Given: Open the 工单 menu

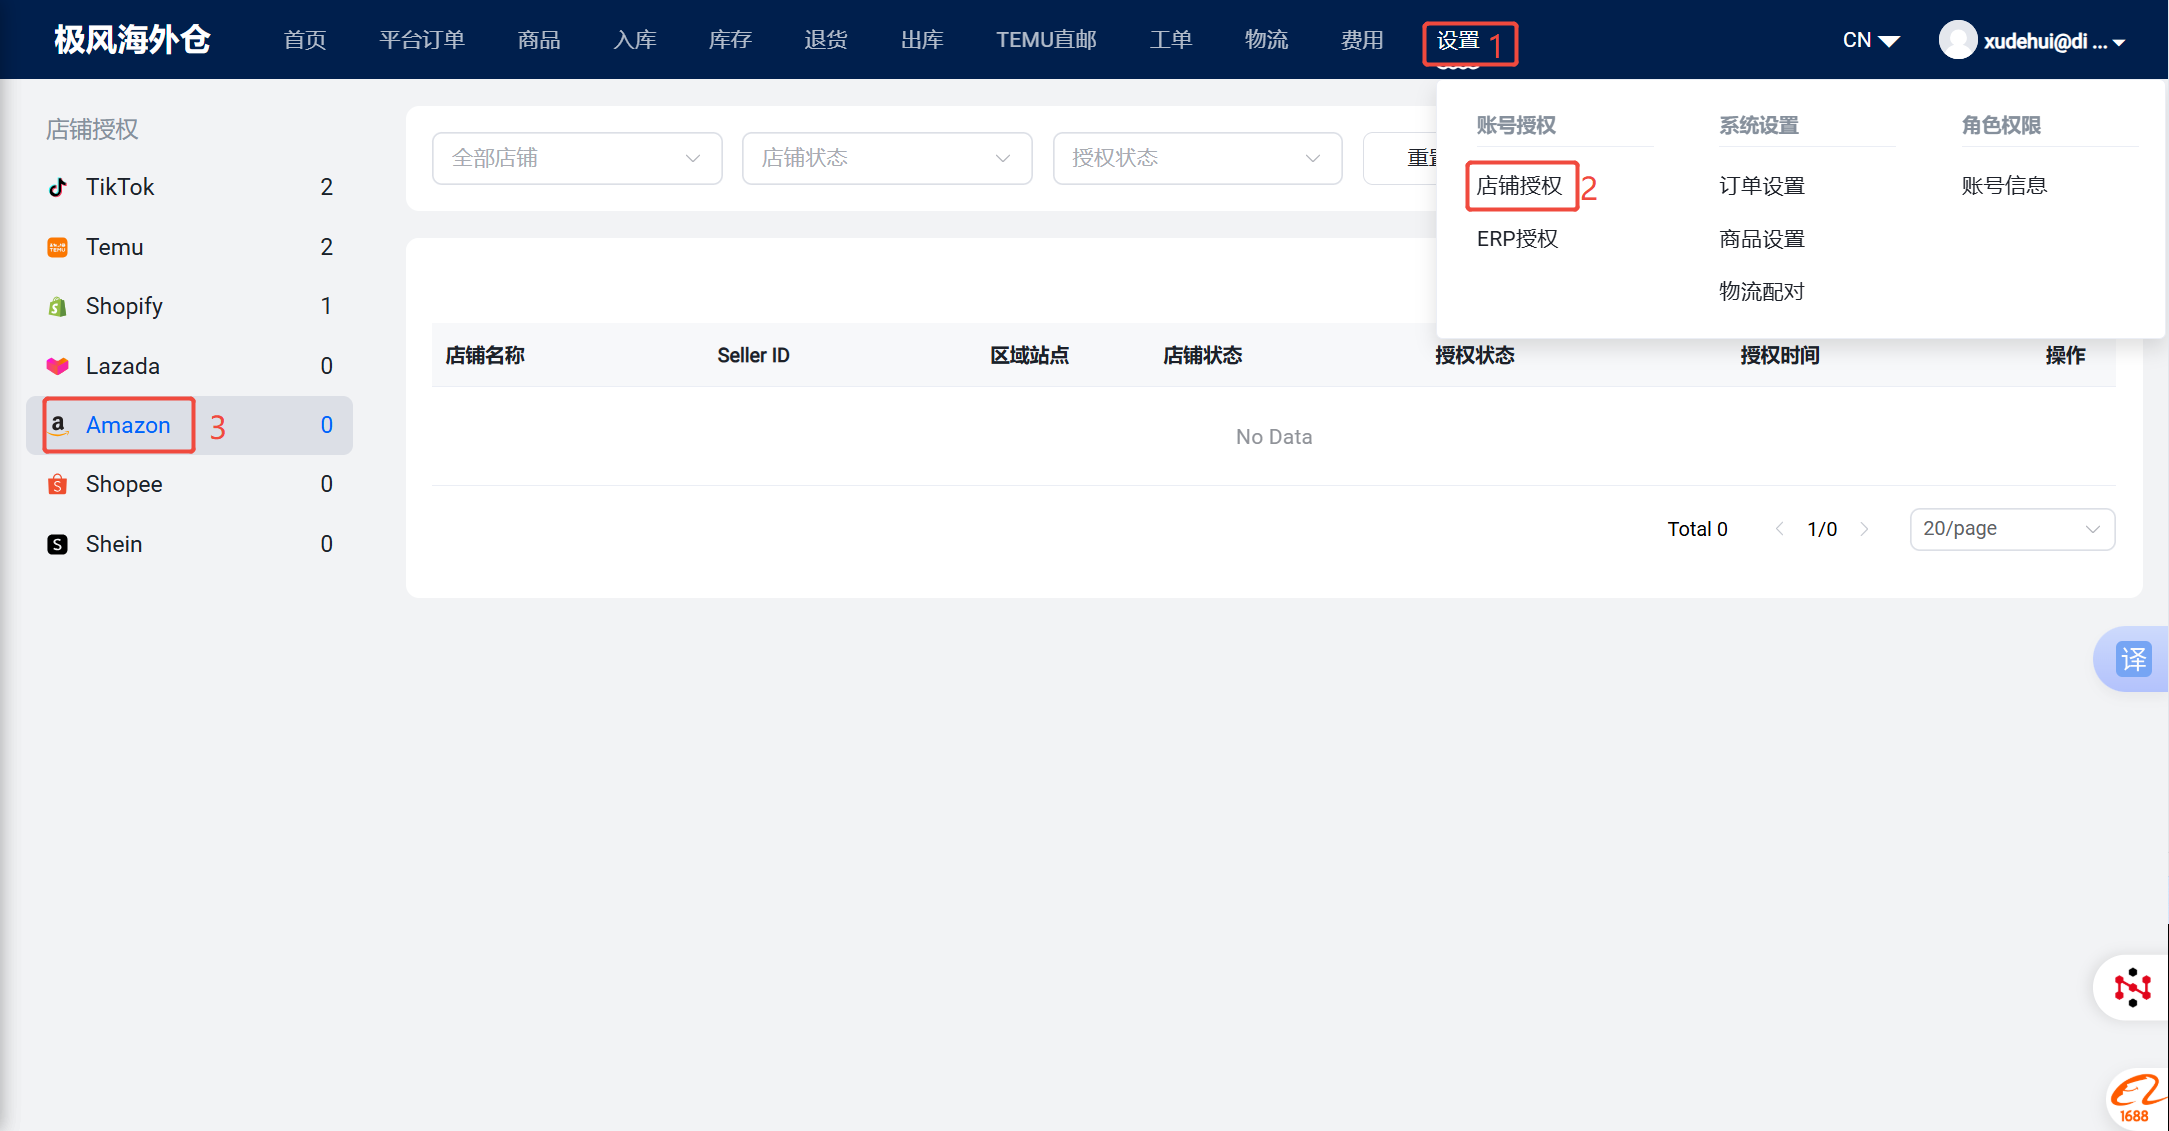Looking at the screenshot, I should (x=1171, y=40).
